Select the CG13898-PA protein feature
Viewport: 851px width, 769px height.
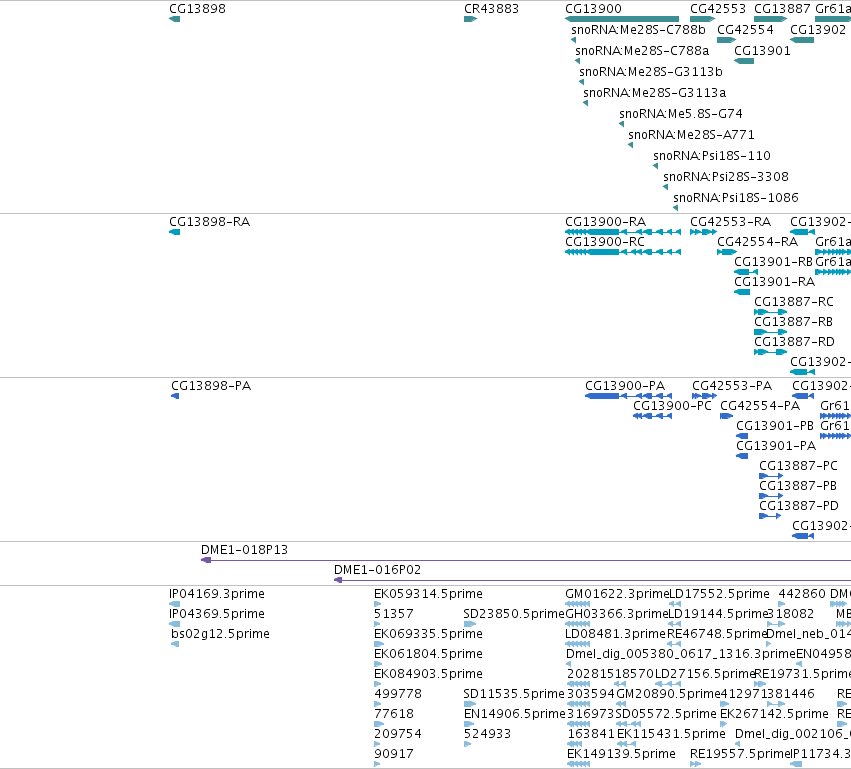175,396
